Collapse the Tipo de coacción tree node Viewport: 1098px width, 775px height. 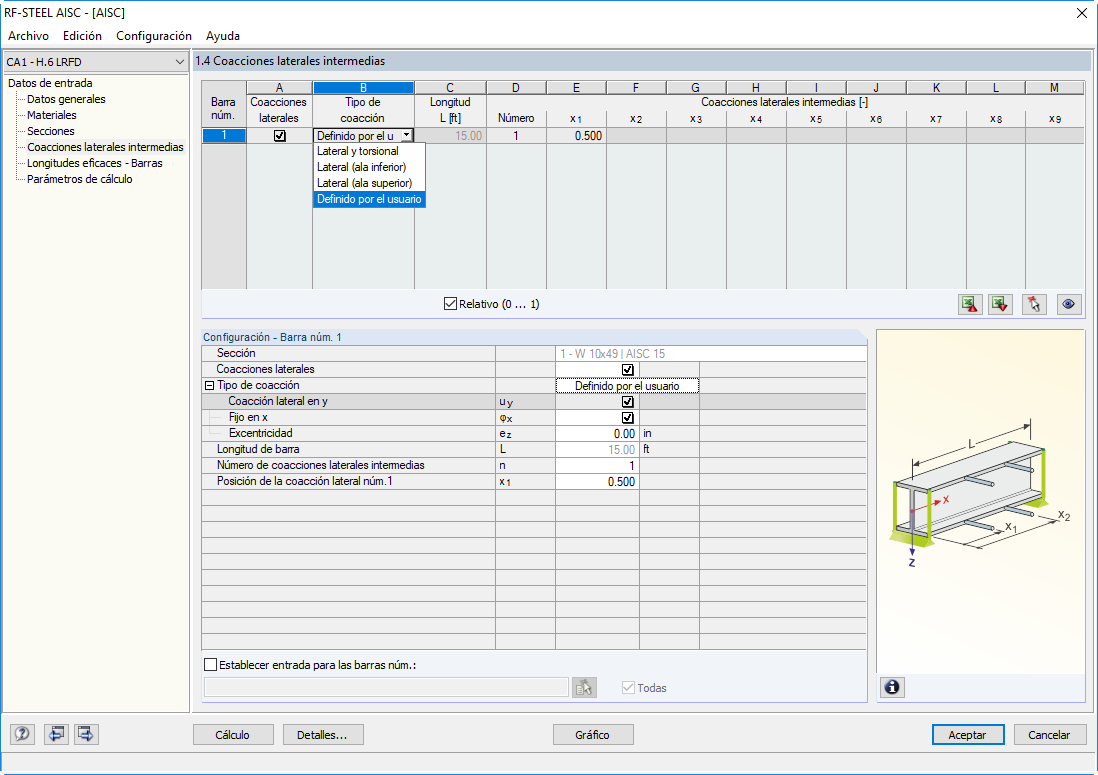209,386
